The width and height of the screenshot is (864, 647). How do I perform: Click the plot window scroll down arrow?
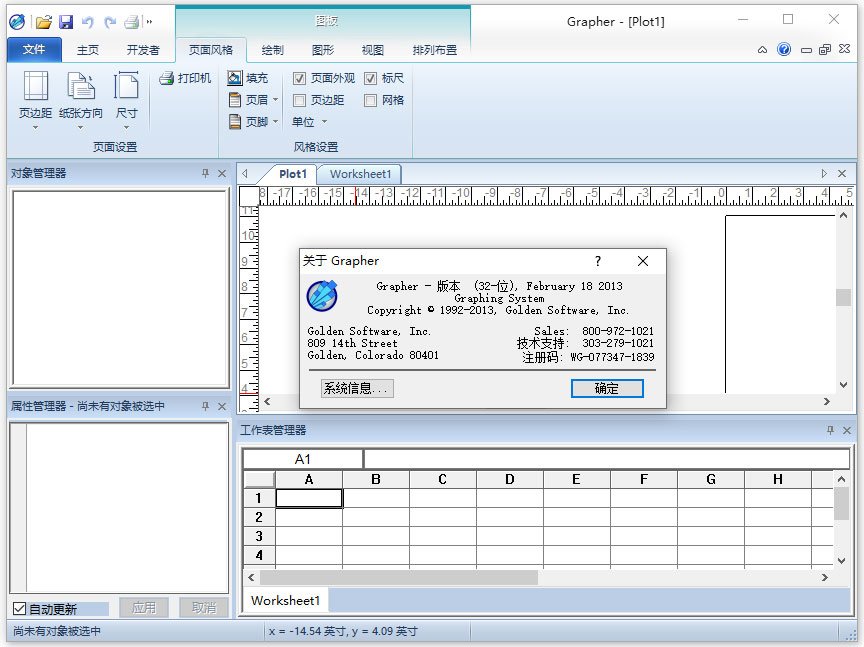pyautogui.click(x=843, y=385)
